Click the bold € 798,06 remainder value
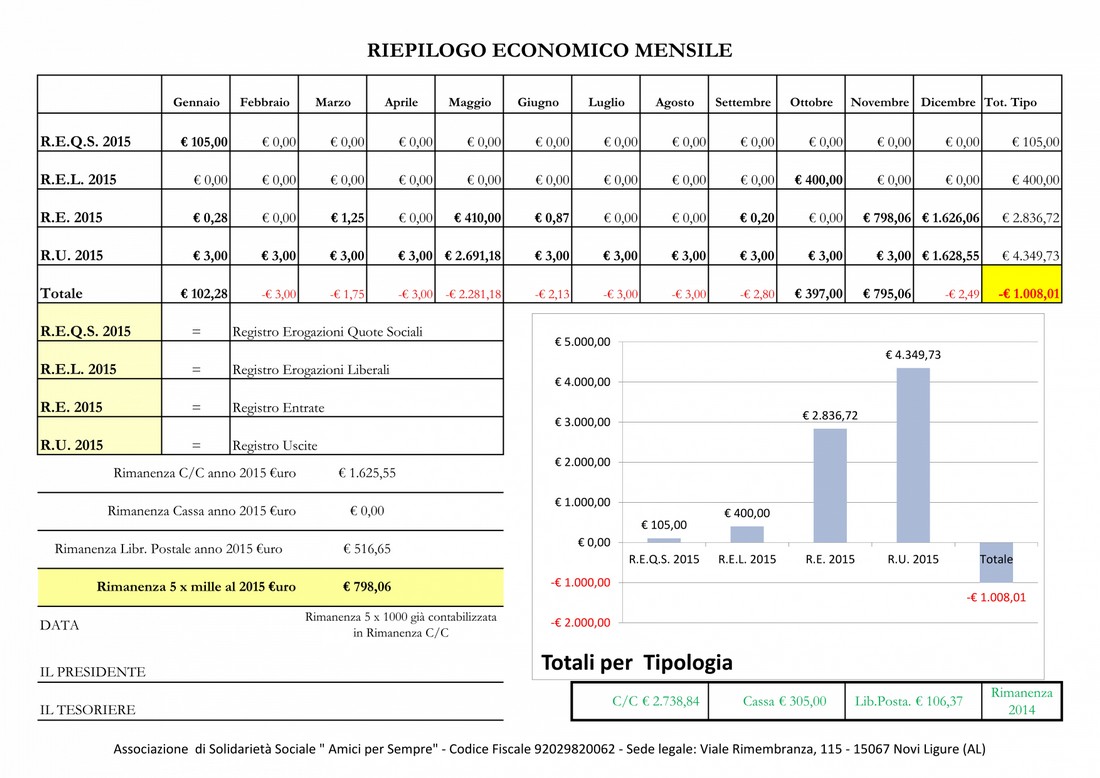Screen dimensions: 1100x778 click(x=367, y=586)
